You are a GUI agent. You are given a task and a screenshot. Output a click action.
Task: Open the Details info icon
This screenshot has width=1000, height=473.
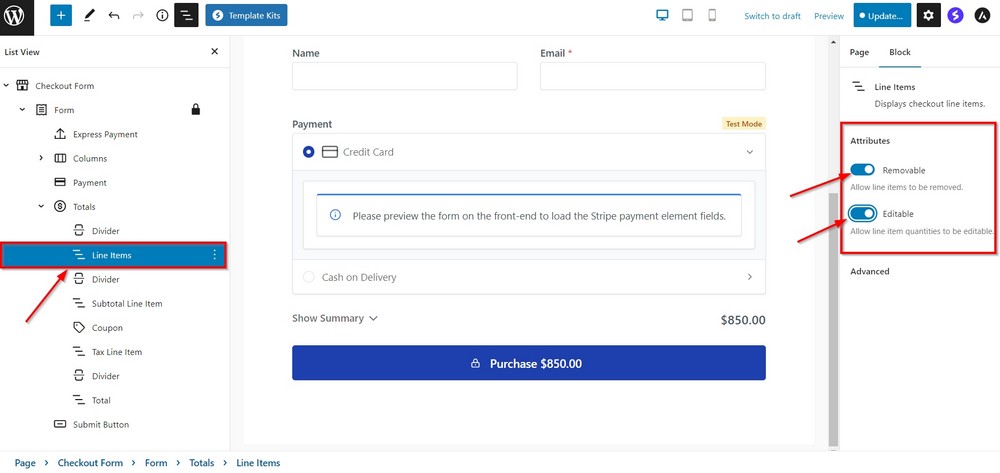pyautogui.click(x=162, y=16)
